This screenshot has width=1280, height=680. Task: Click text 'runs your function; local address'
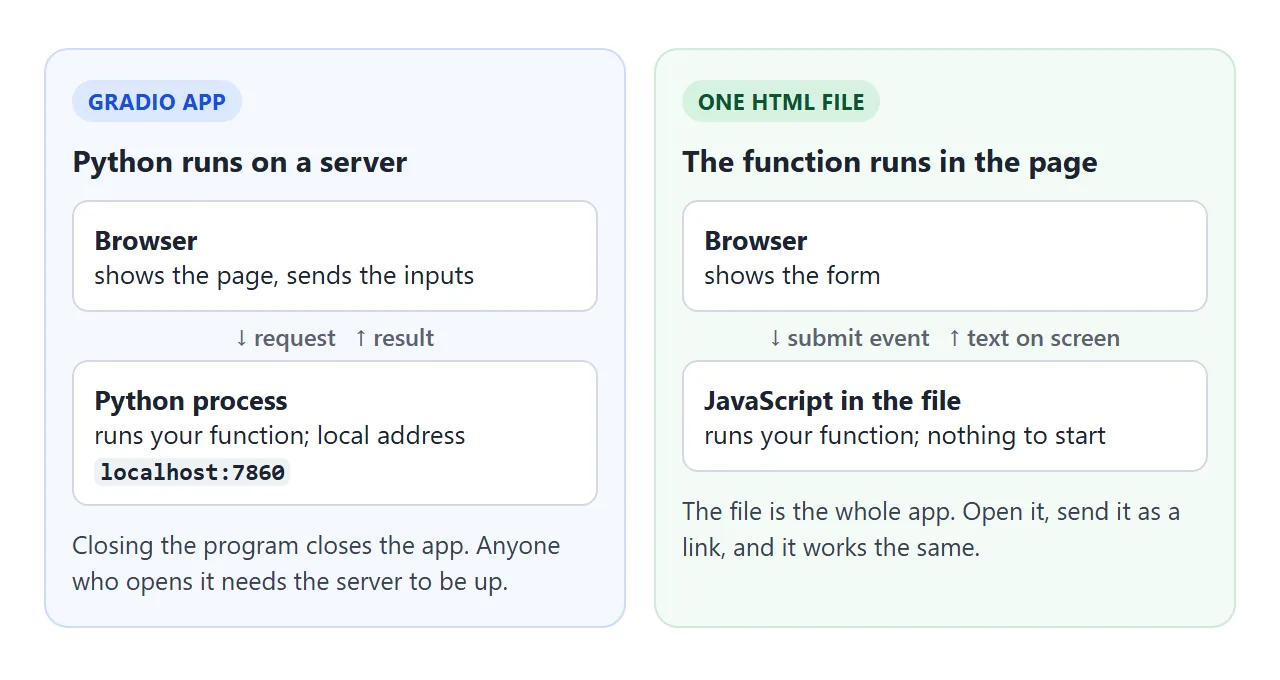280,436
